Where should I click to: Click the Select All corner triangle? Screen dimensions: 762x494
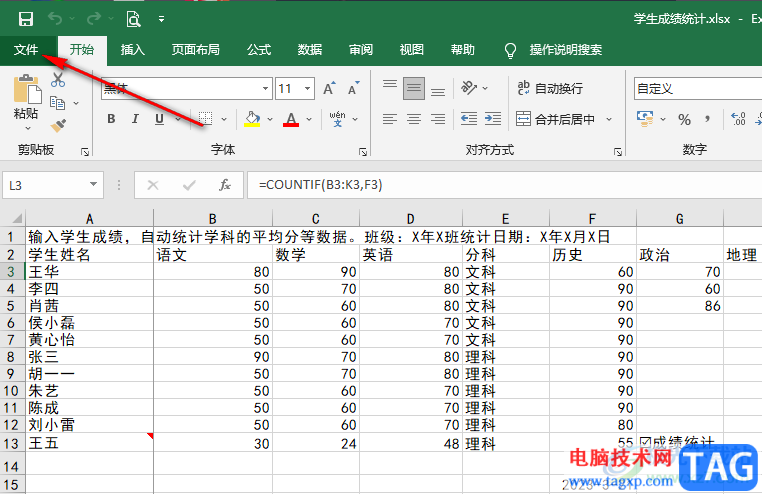click(x=16, y=218)
